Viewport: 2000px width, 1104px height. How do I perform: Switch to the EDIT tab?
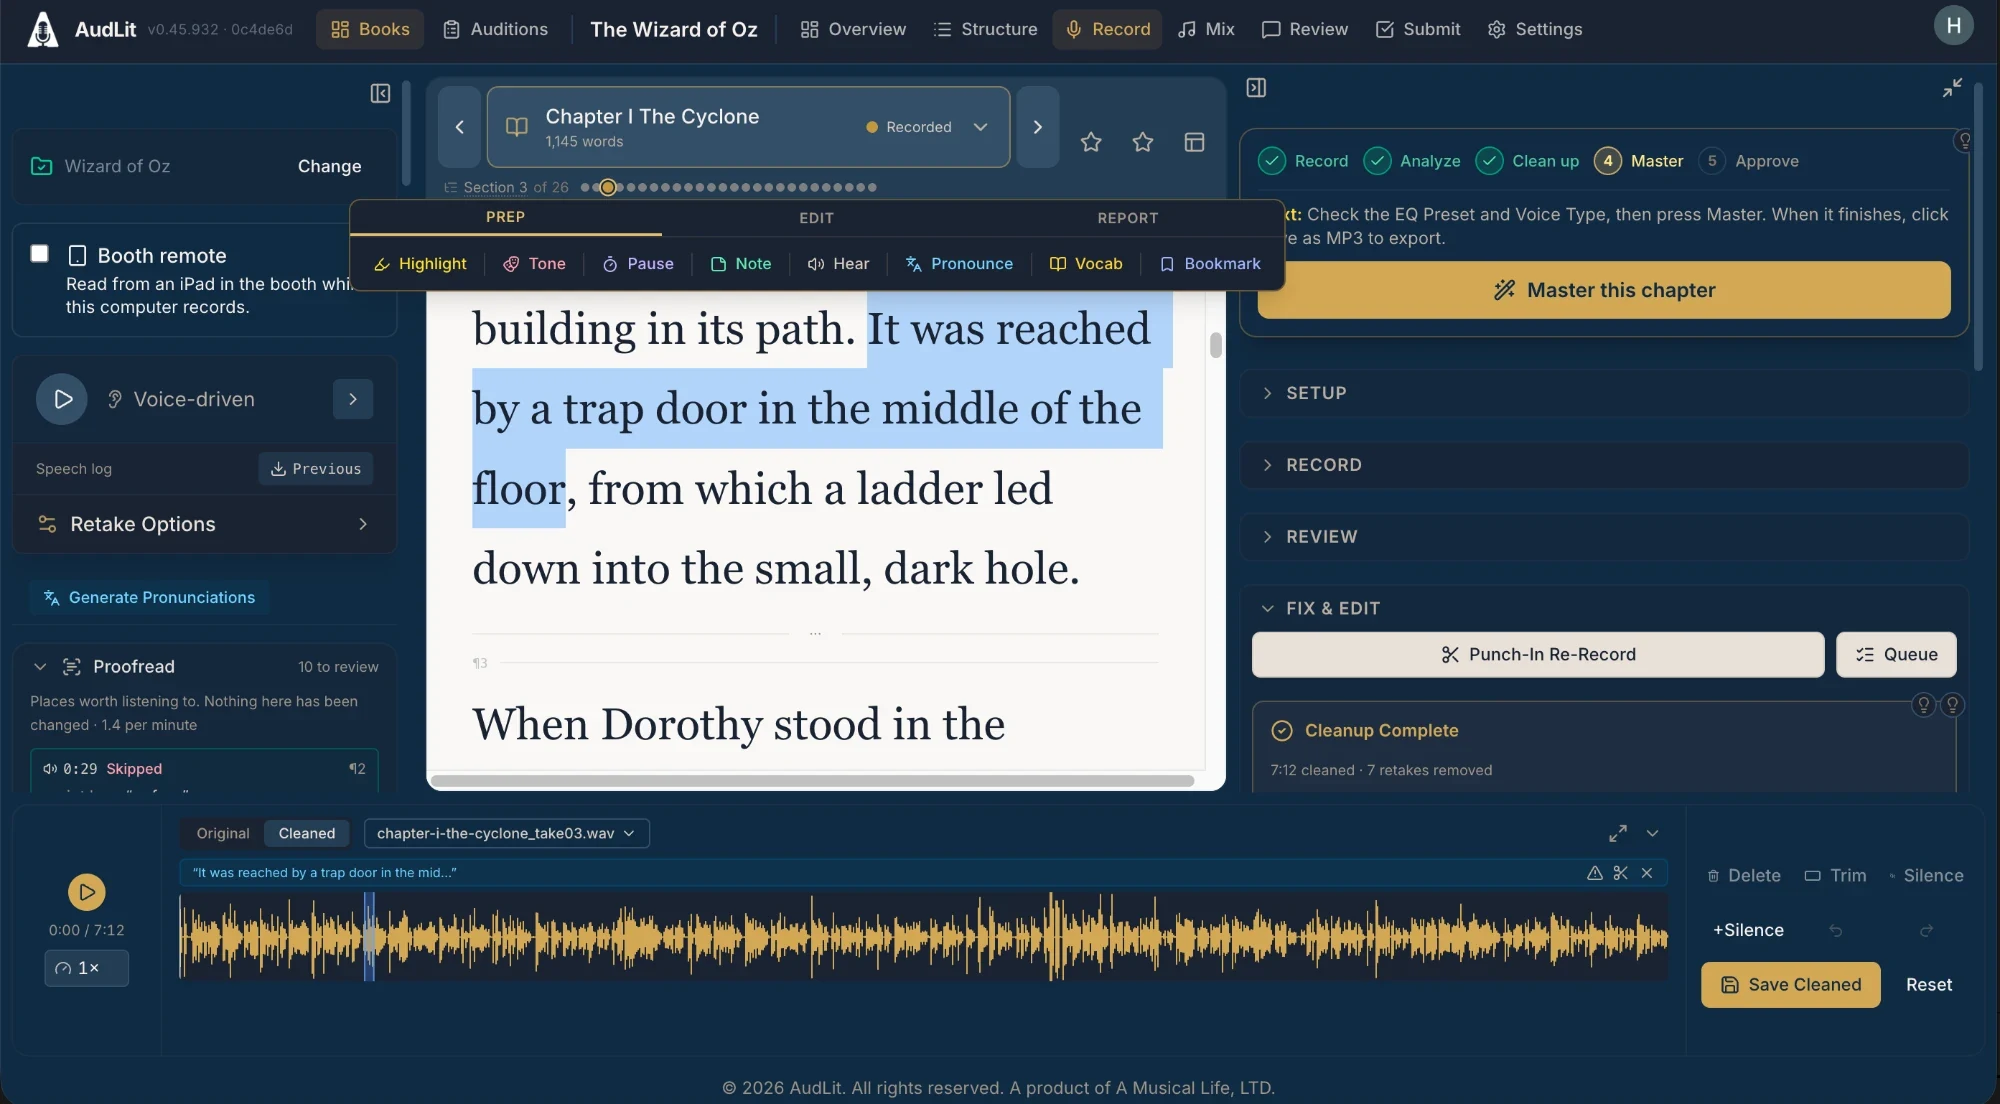[x=816, y=218]
